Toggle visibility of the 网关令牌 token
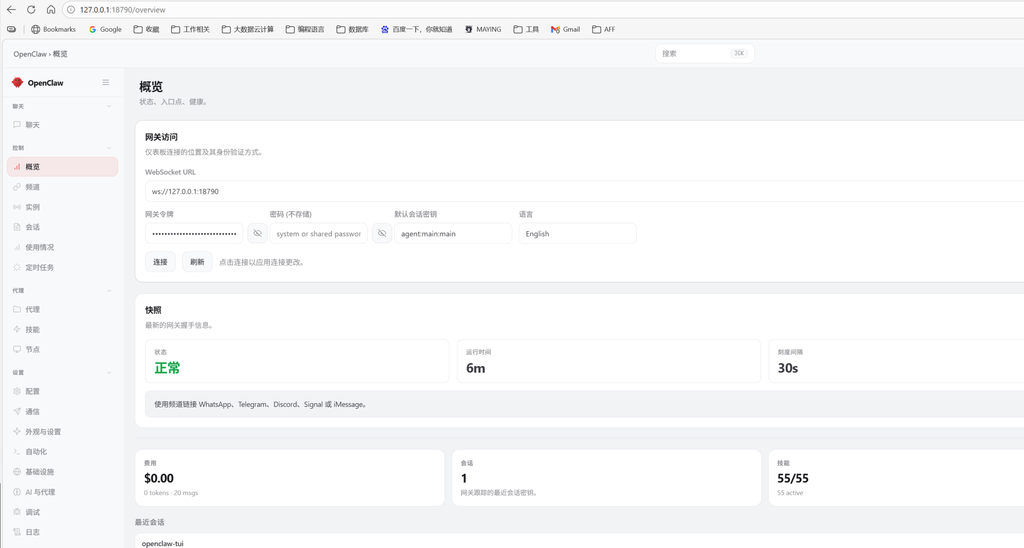The width and height of the screenshot is (1024, 548). pyautogui.click(x=257, y=233)
